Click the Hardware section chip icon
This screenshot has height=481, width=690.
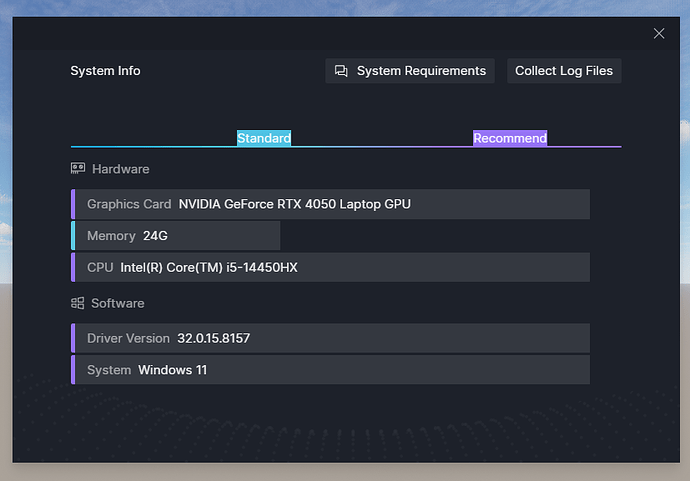coord(78,169)
